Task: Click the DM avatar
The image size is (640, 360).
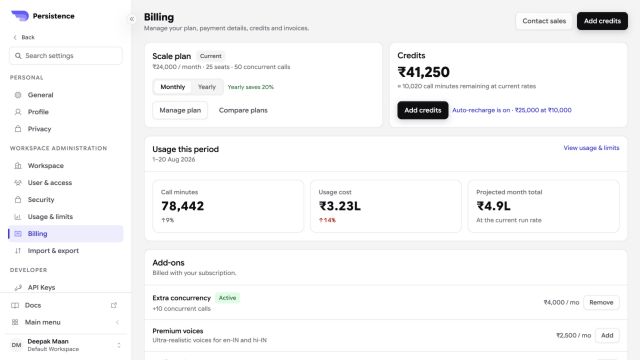Action: [16, 345]
